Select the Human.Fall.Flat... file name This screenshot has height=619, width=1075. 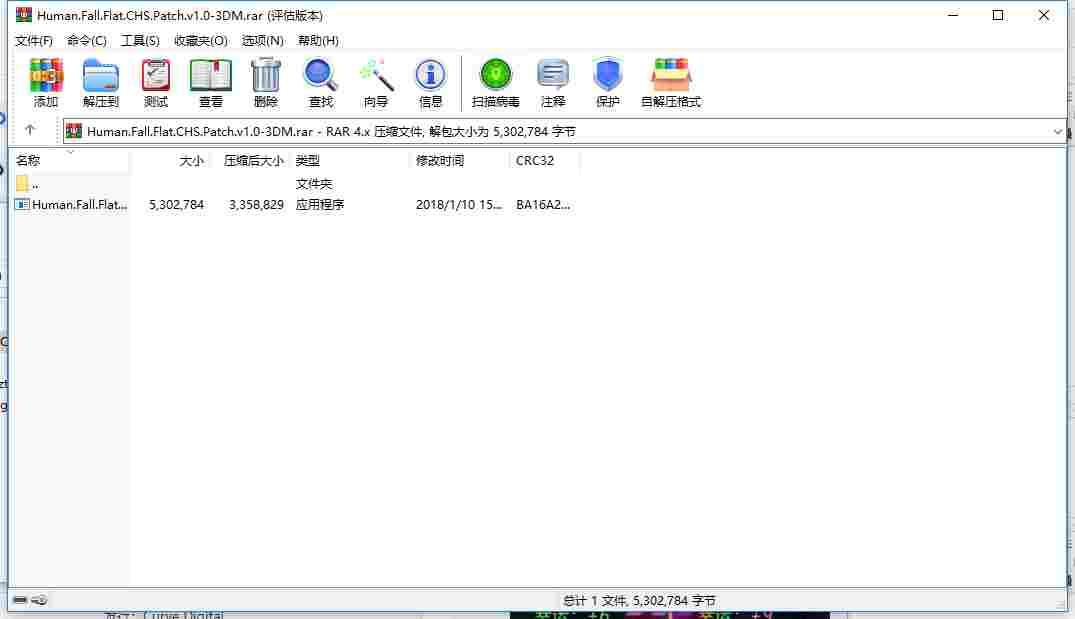click(80, 204)
